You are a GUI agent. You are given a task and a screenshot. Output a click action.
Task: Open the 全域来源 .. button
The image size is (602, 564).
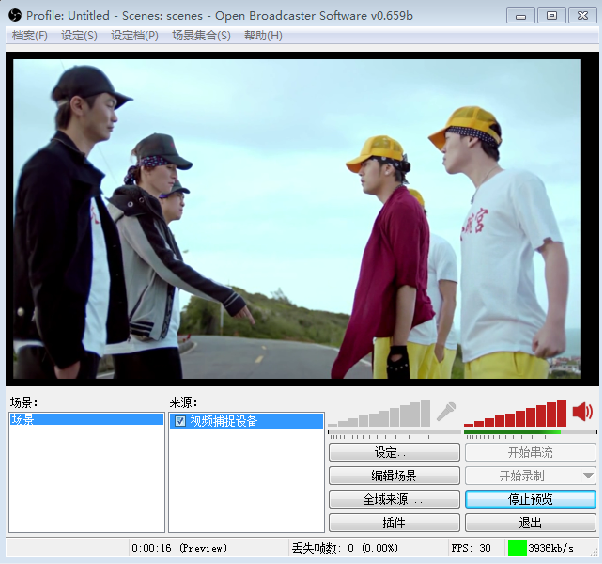(394, 499)
